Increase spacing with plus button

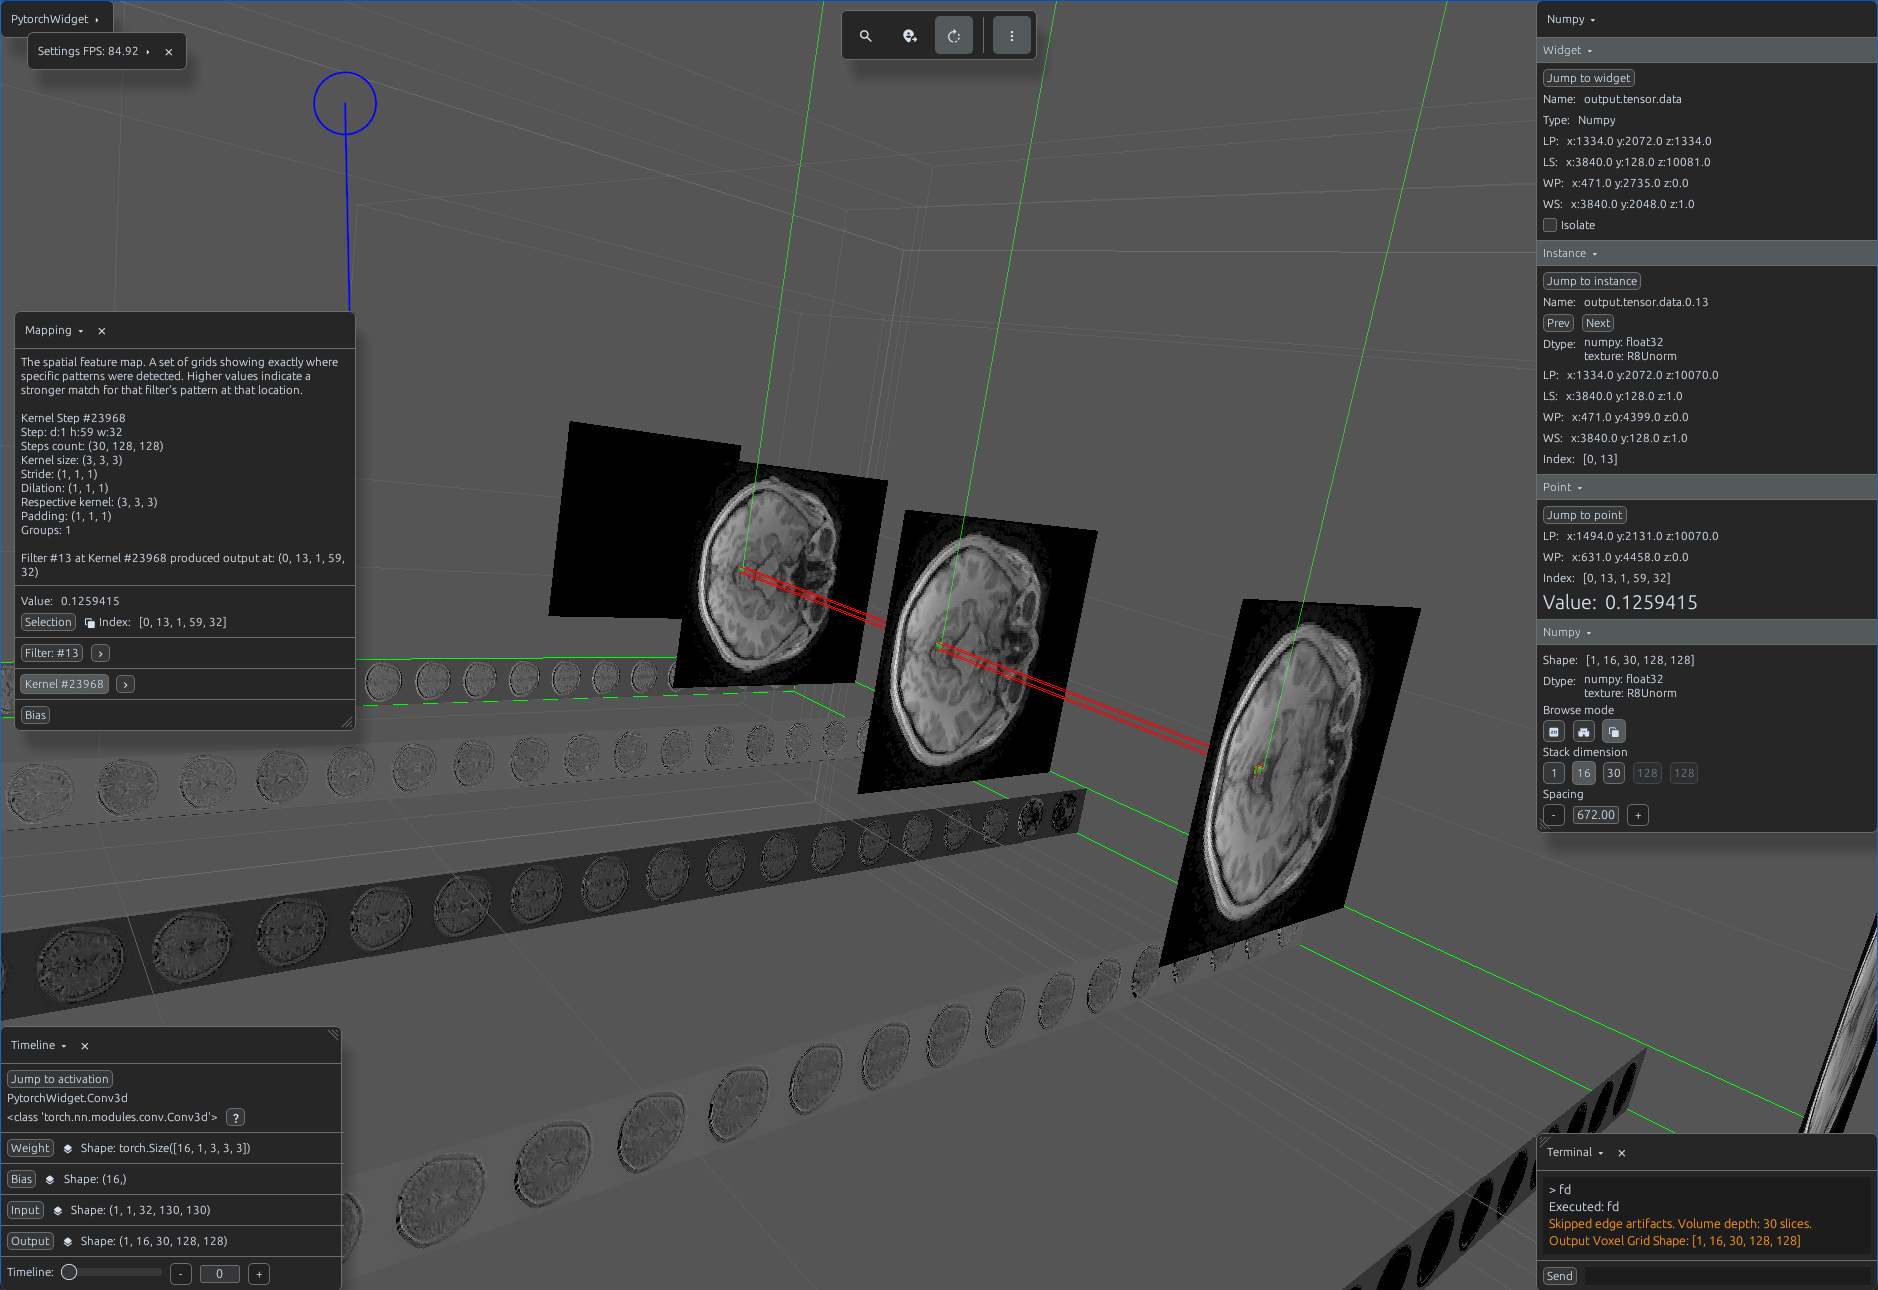tap(1638, 816)
